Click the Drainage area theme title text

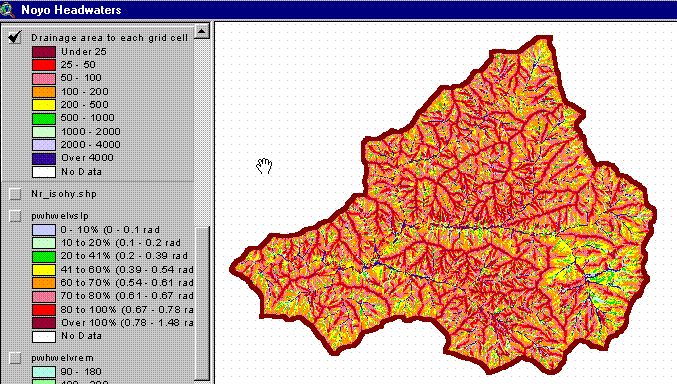pos(109,38)
